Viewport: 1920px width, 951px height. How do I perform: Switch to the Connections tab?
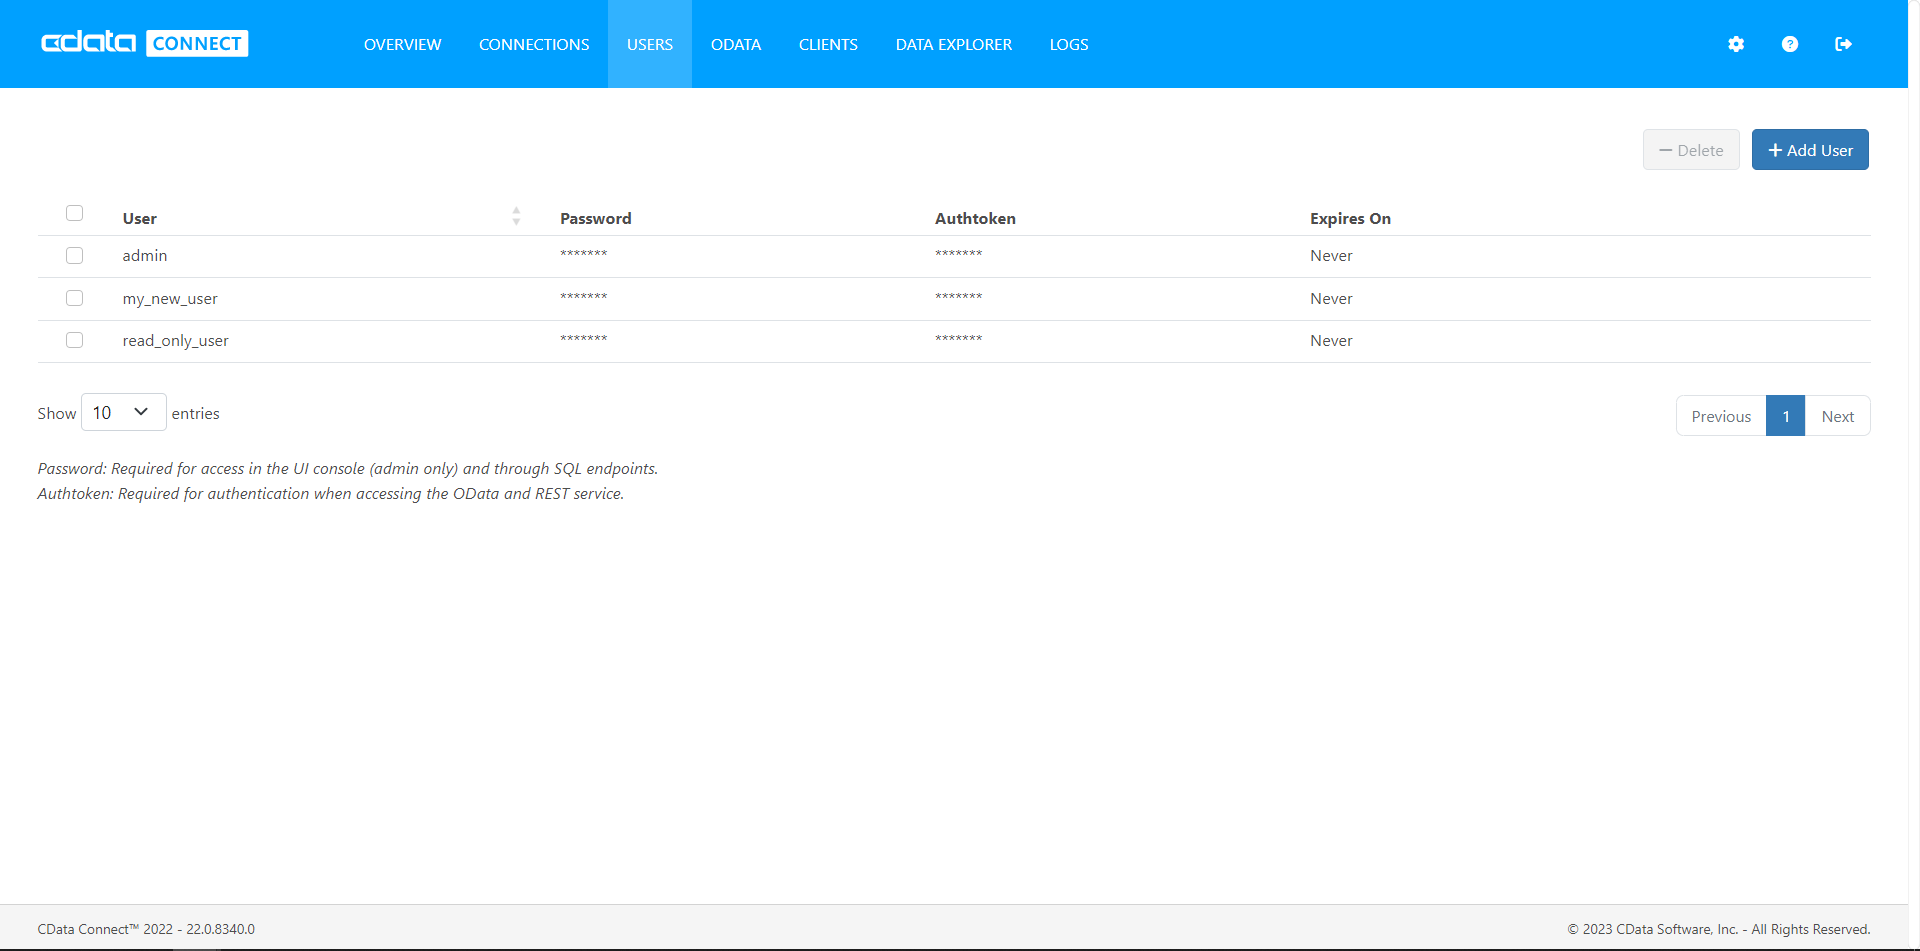tap(534, 44)
